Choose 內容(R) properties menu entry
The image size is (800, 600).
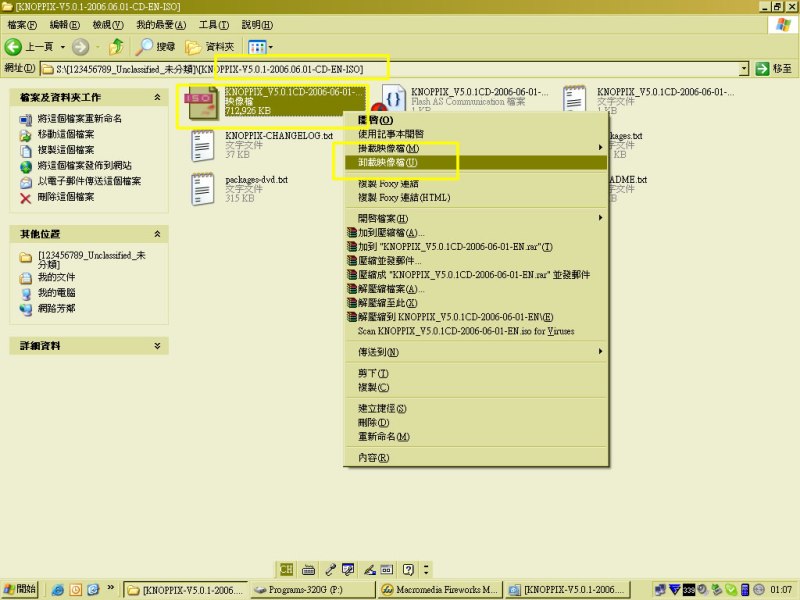click(476, 458)
